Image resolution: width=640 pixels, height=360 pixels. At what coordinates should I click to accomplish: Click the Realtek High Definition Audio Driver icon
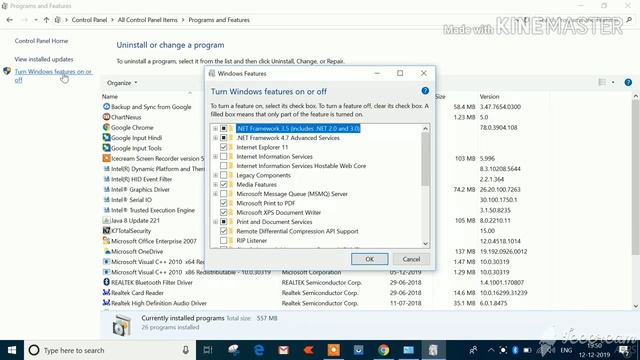point(107,303)
